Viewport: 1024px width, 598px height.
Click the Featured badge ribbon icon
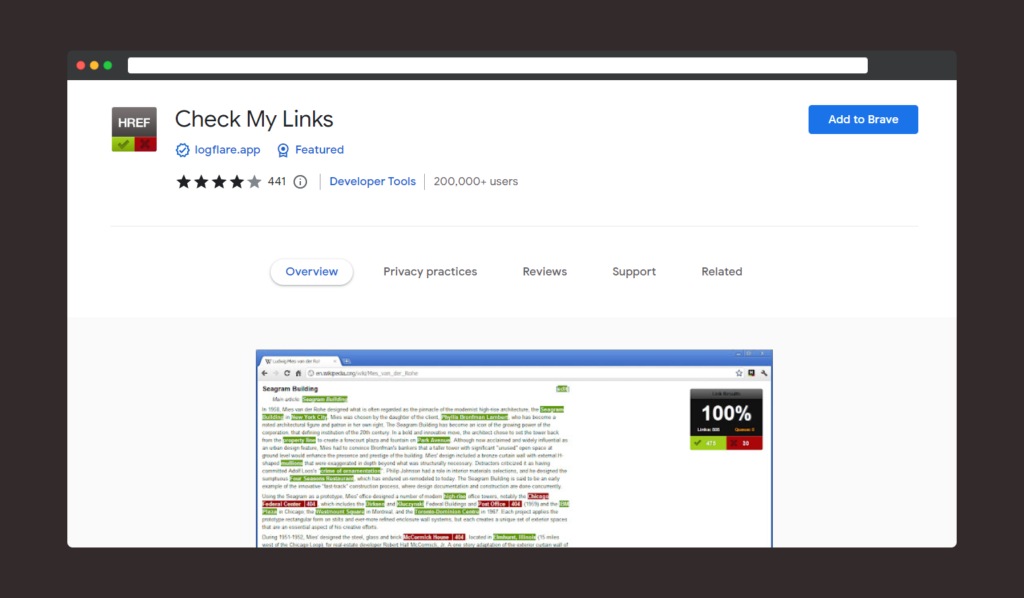coord(283,150)
